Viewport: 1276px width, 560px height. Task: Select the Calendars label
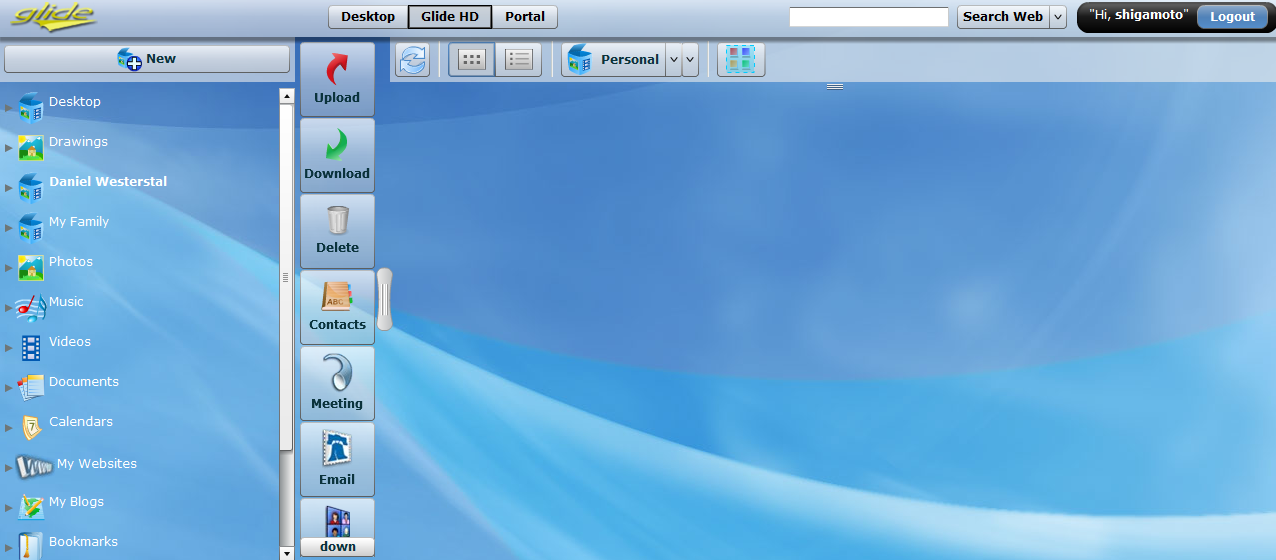[x=81, y=422]
